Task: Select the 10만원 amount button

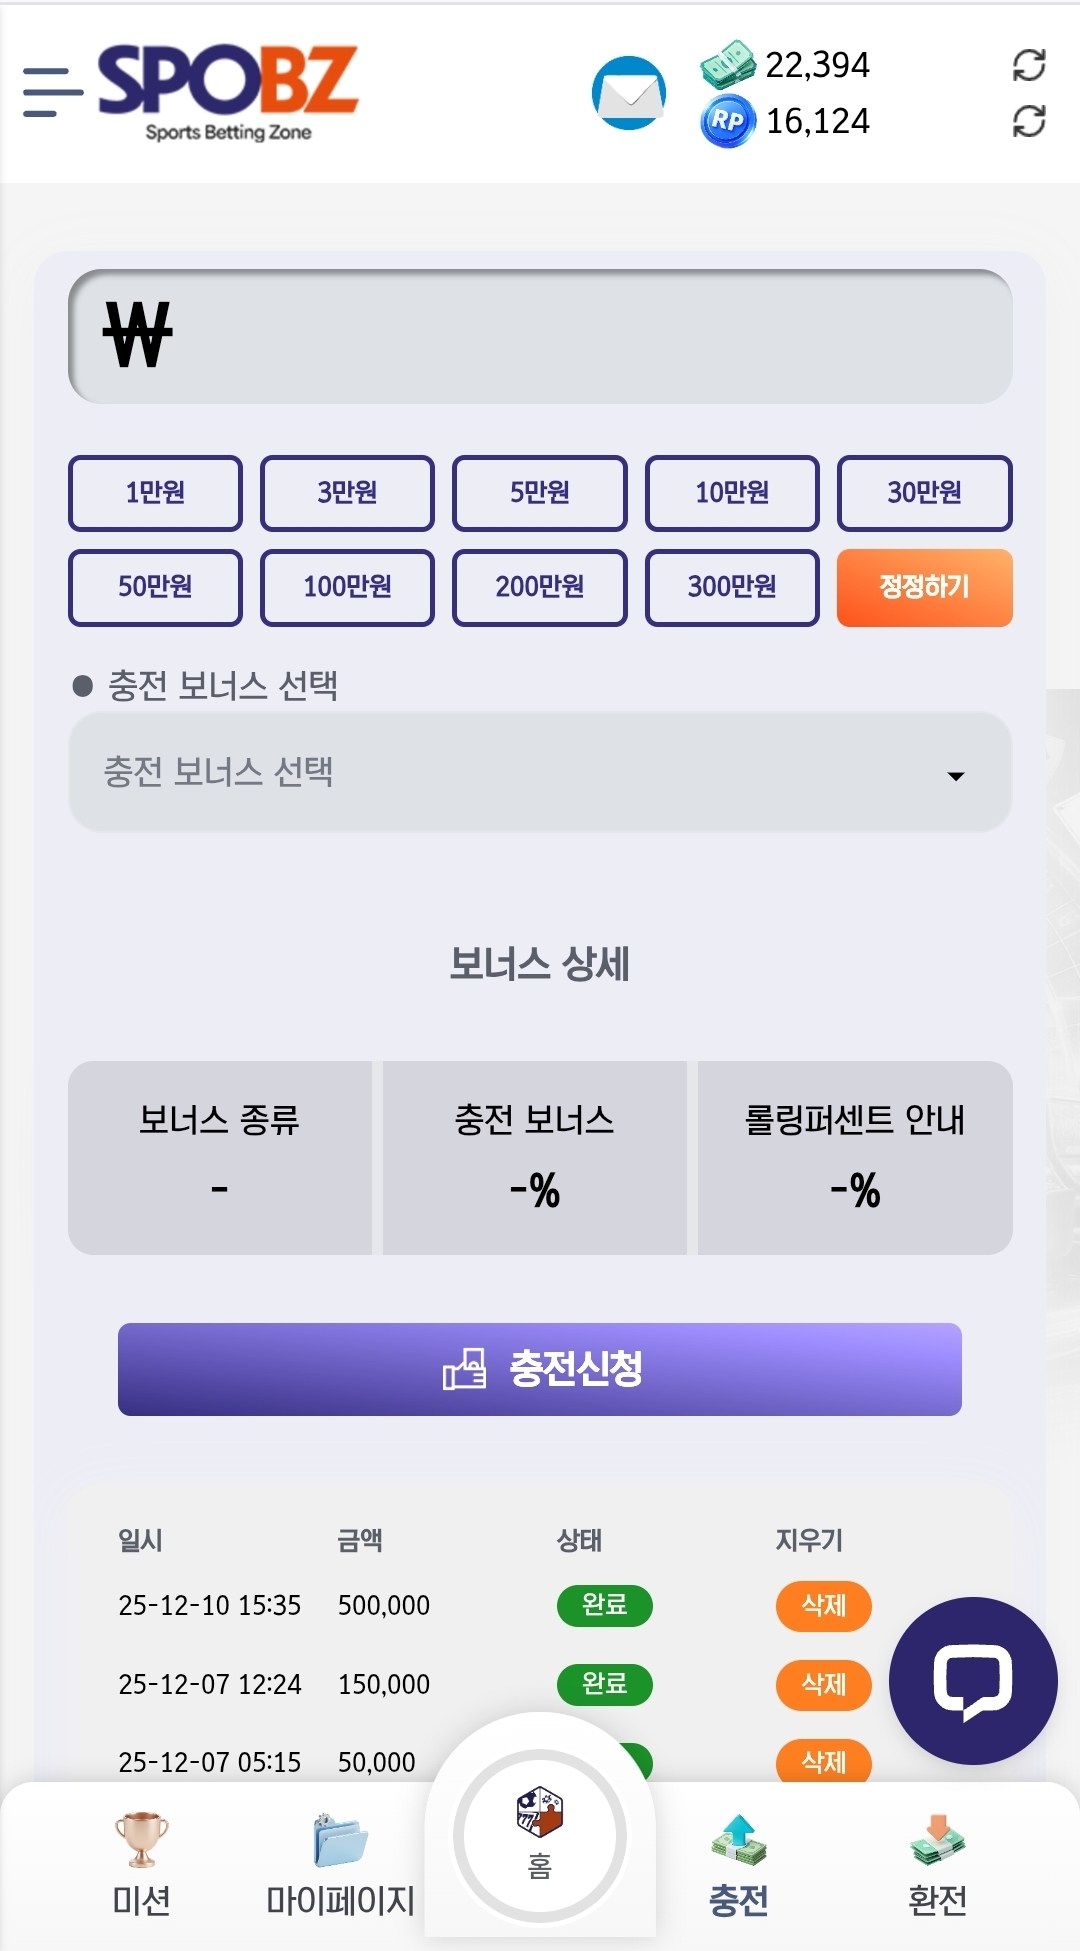Action: coord(732,493)
